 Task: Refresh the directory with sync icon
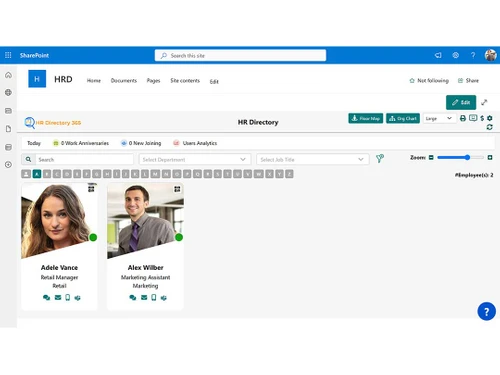click(x=490, y=127)
